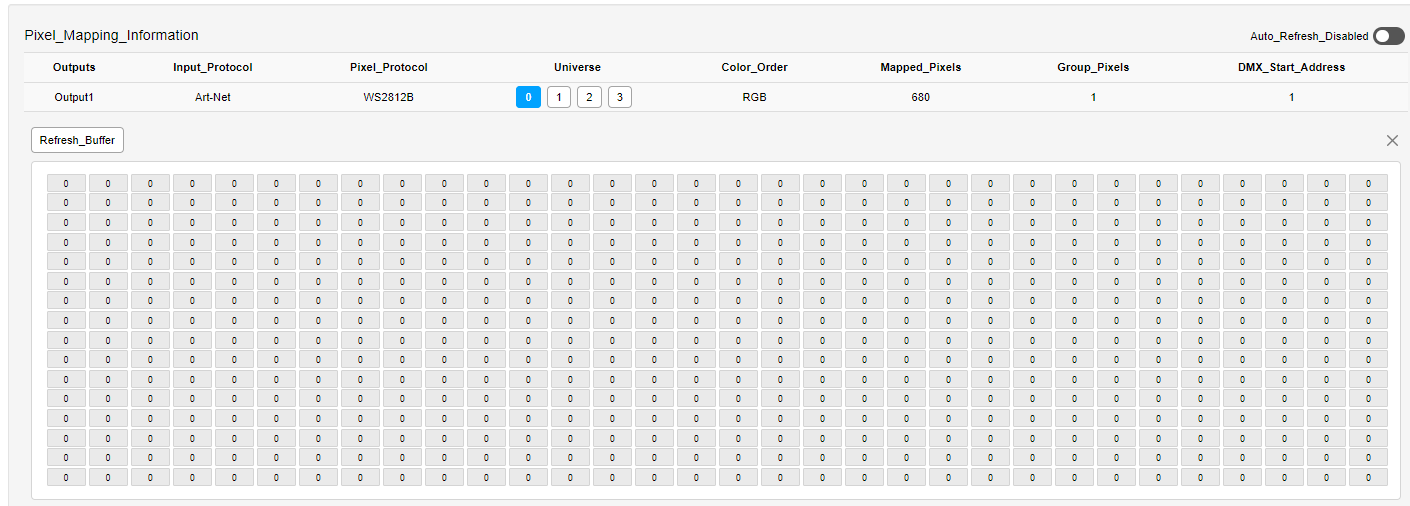
Task: Click the Pixel_Mapping_Information title
Action: tap(111, 35)
